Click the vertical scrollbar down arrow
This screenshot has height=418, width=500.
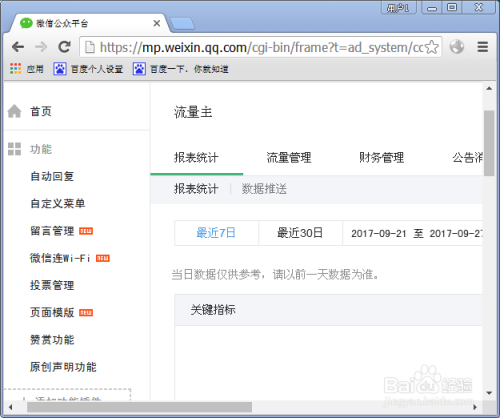click(489, 393)
